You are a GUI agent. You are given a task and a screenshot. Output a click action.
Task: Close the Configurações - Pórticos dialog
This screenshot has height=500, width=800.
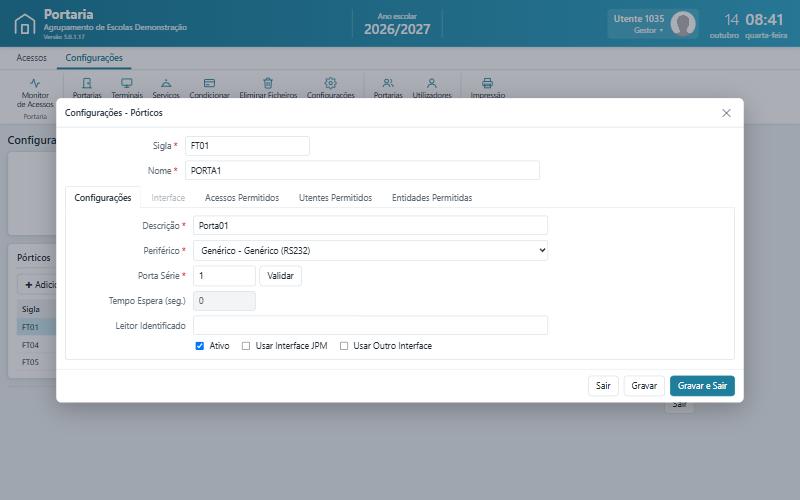pos(726,113)
